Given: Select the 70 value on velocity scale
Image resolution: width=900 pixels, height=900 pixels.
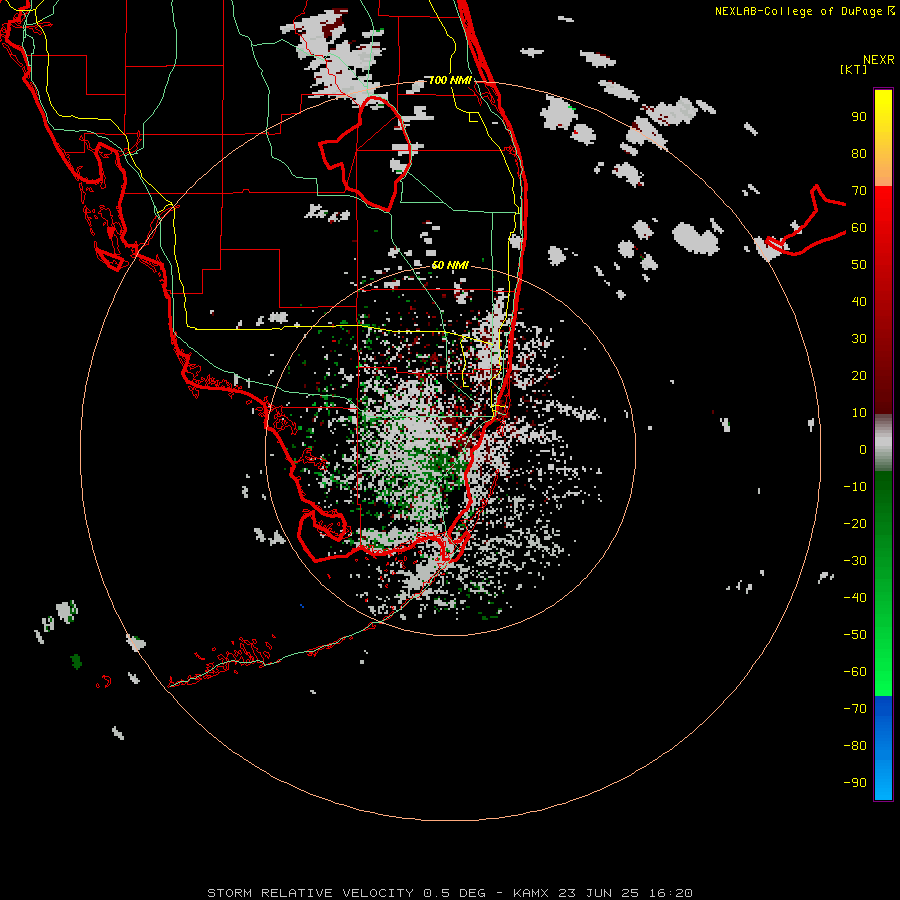Looking at the screenshot, I should [x=859, y=191].
